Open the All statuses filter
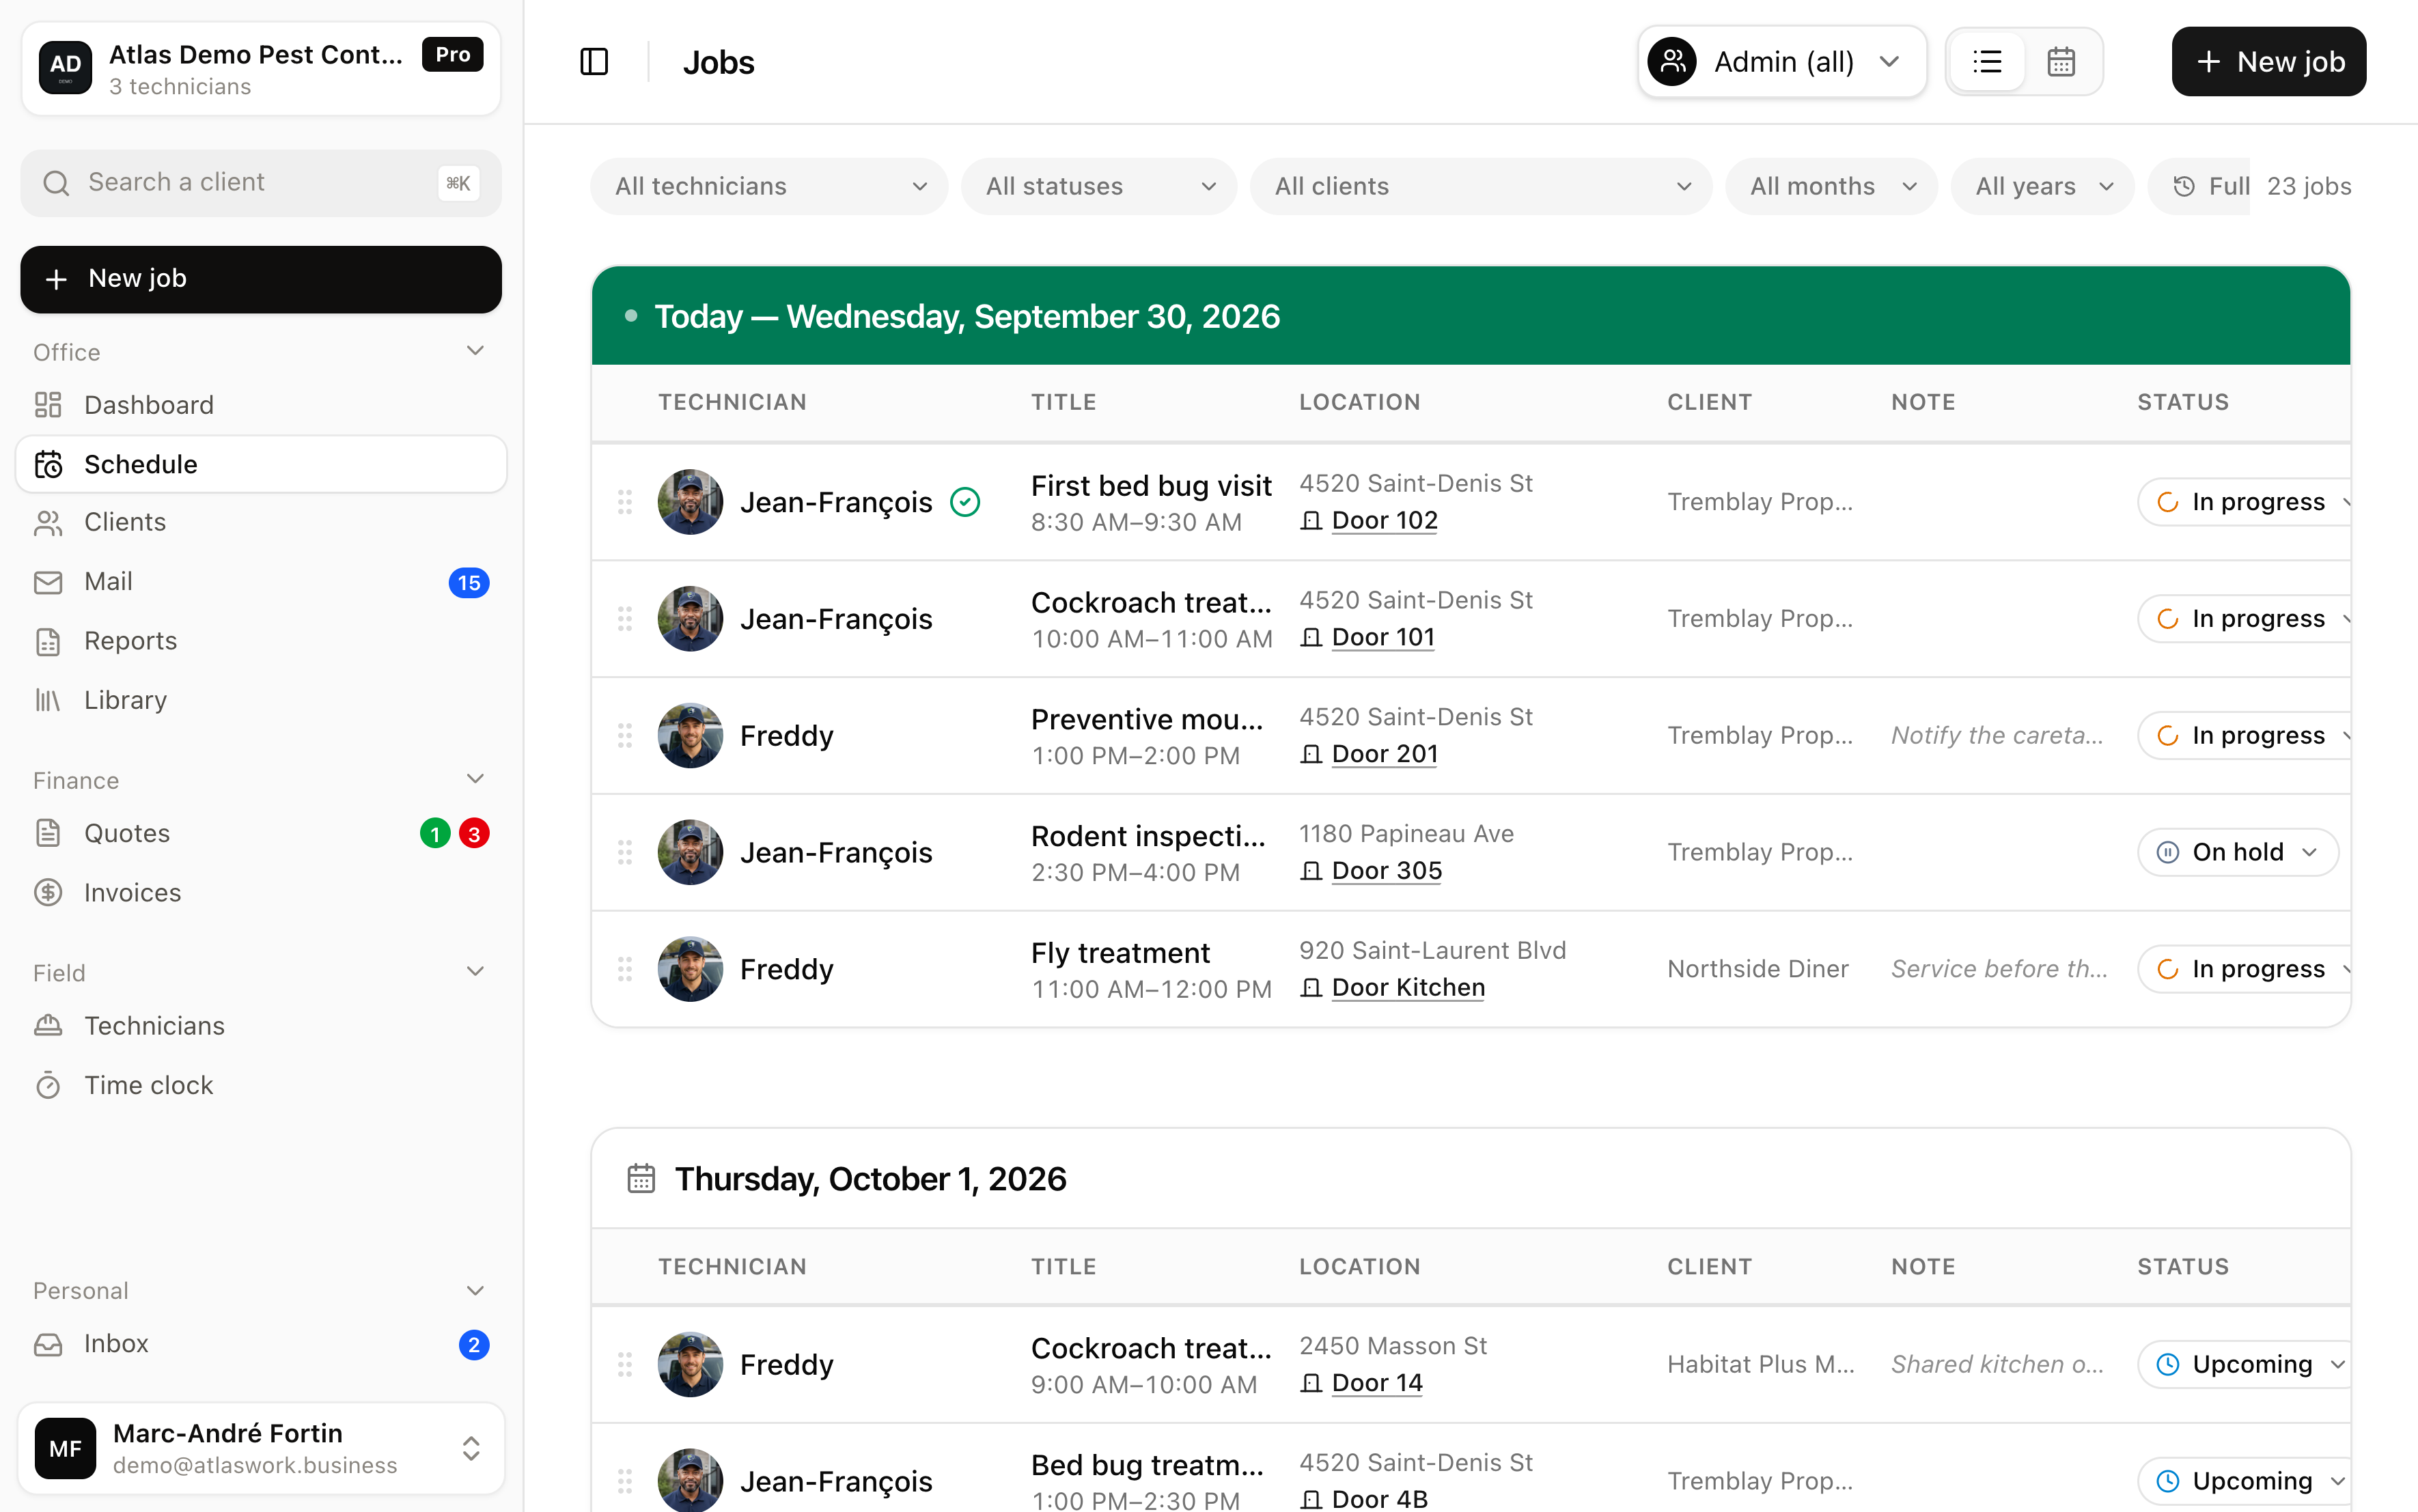Viewport: 2418px width, 1512px height. [x=1099, y=186]
